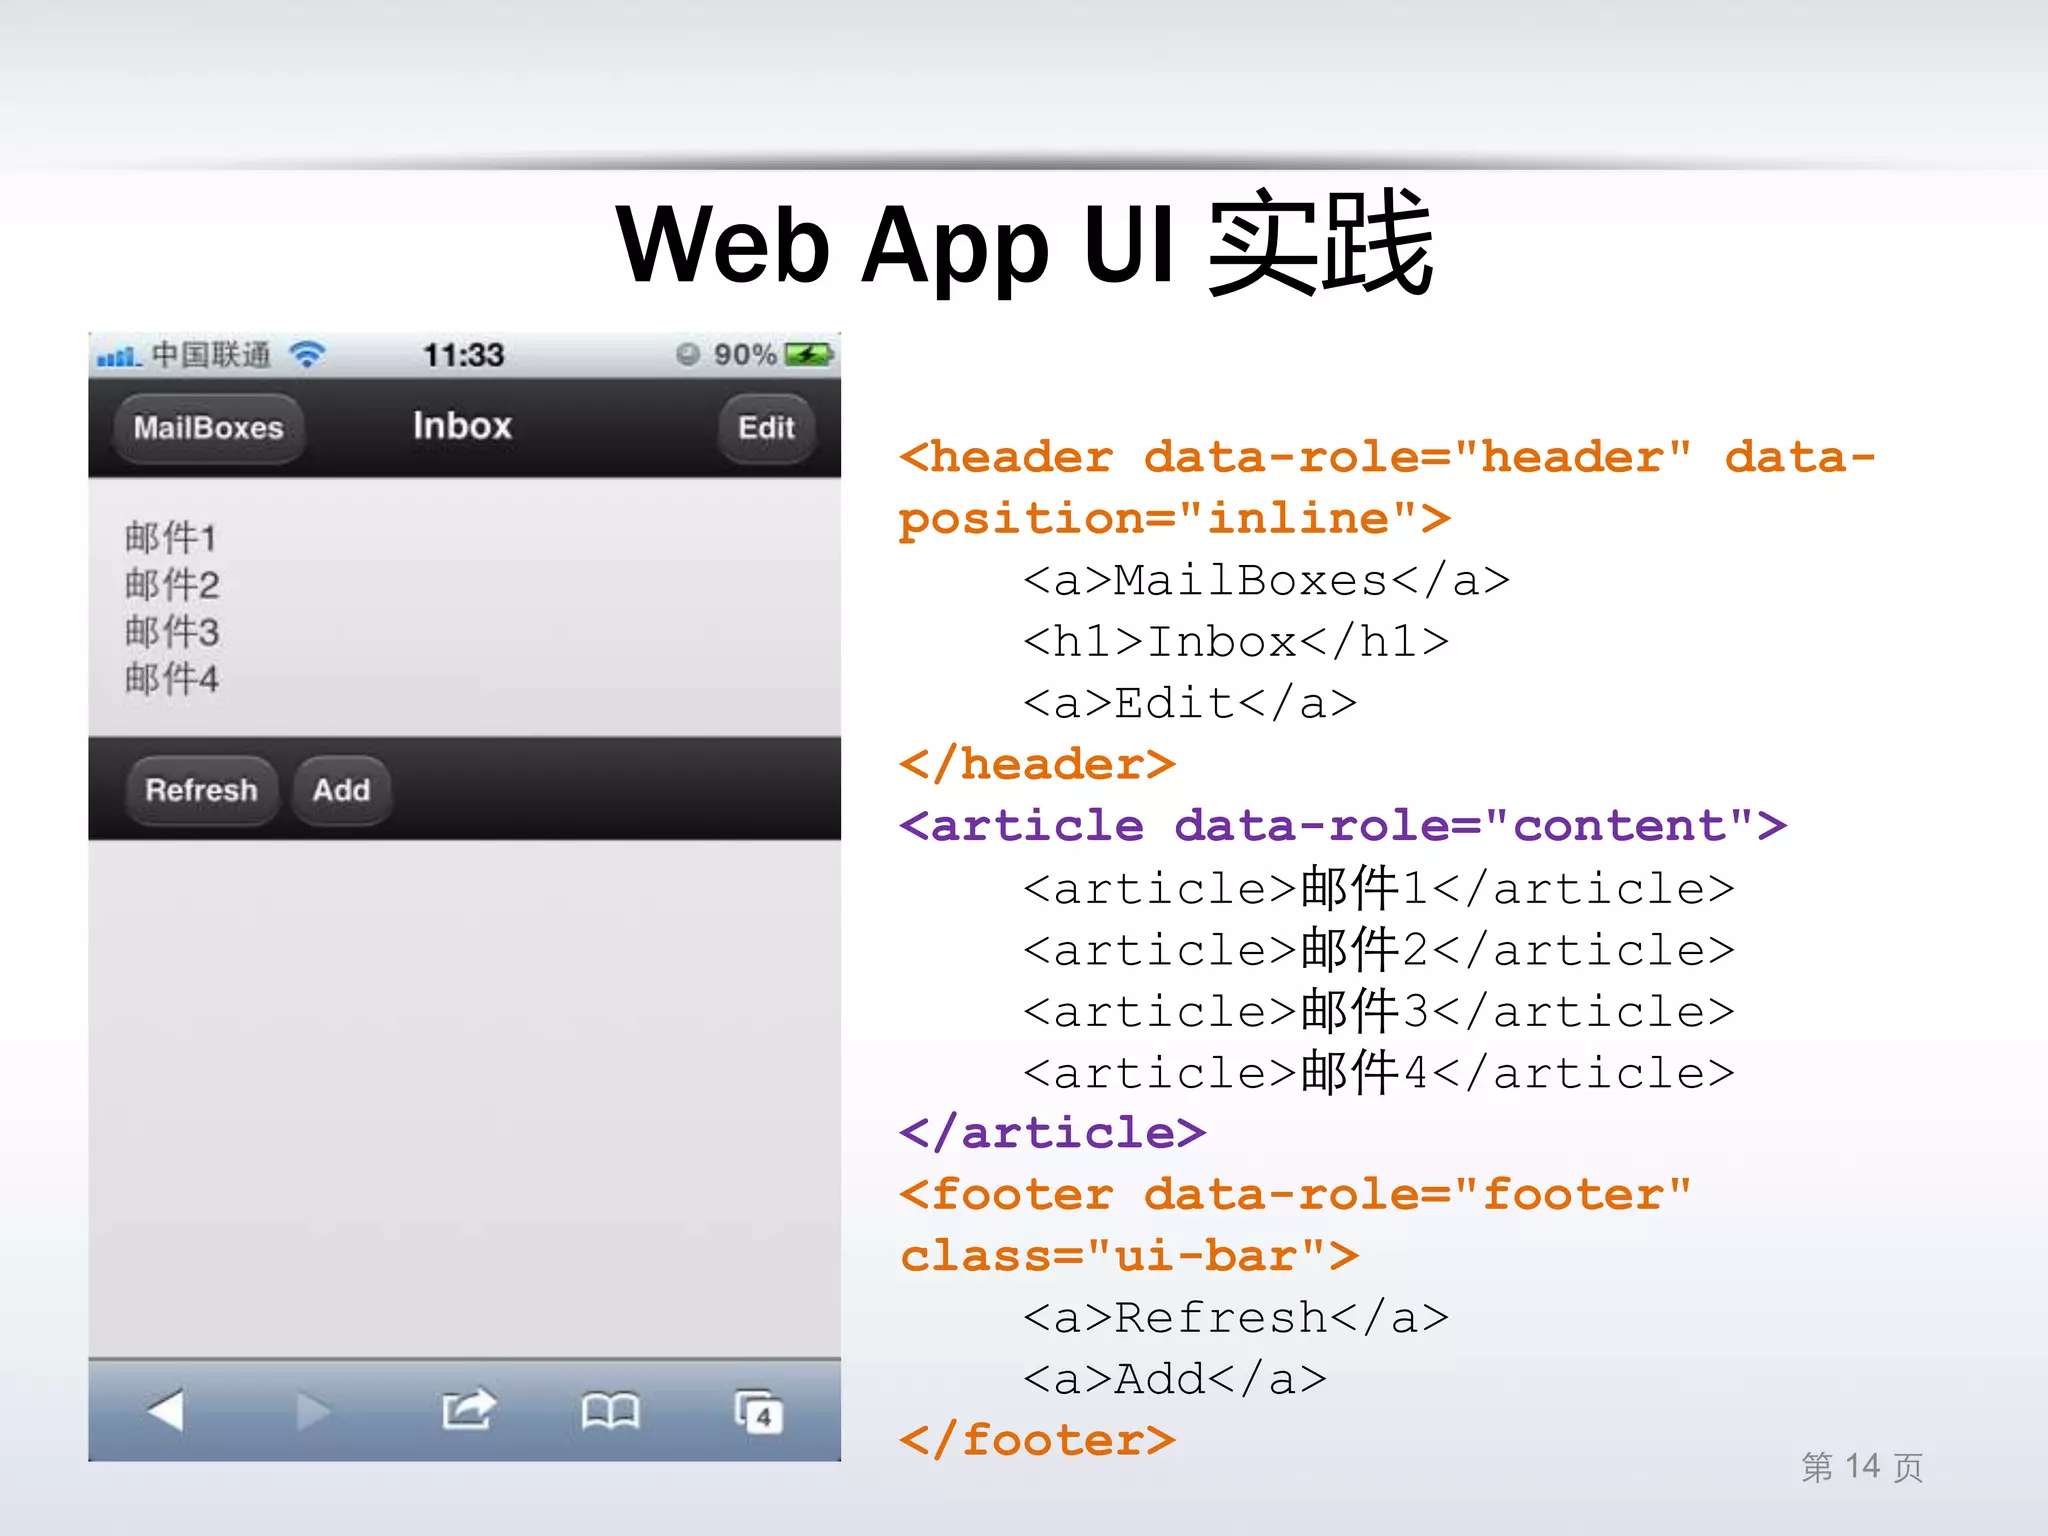Image resolution: width=2048 pixels, height=1536 pixels.
Task: Tap the Safari back arrow icon
Action: point(166,1411)
